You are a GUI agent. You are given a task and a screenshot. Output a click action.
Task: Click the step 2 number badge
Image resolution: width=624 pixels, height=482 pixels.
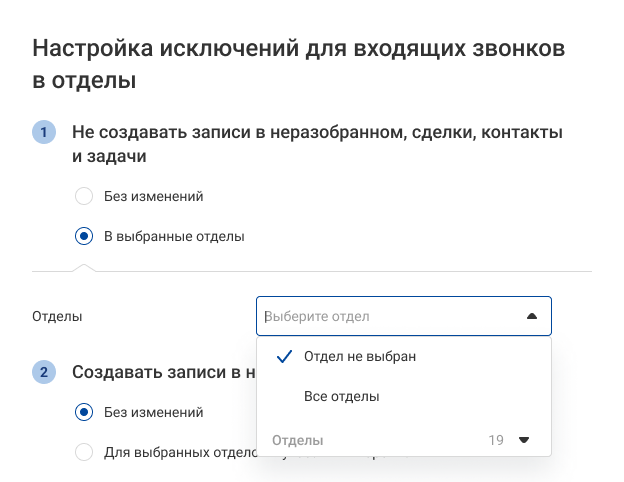tap(45, 373)
